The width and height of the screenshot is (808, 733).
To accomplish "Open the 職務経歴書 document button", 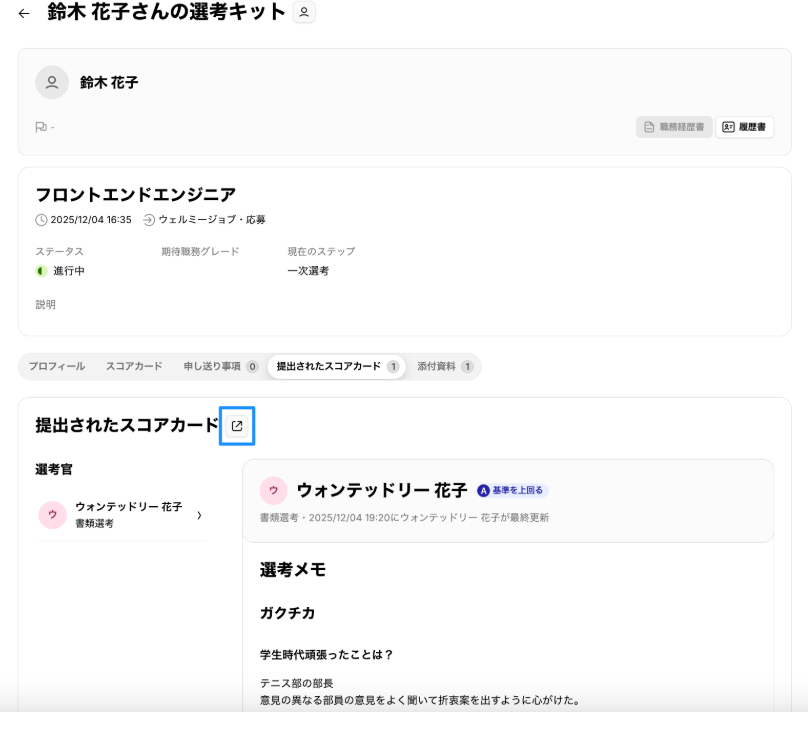I will pos(674,127).
